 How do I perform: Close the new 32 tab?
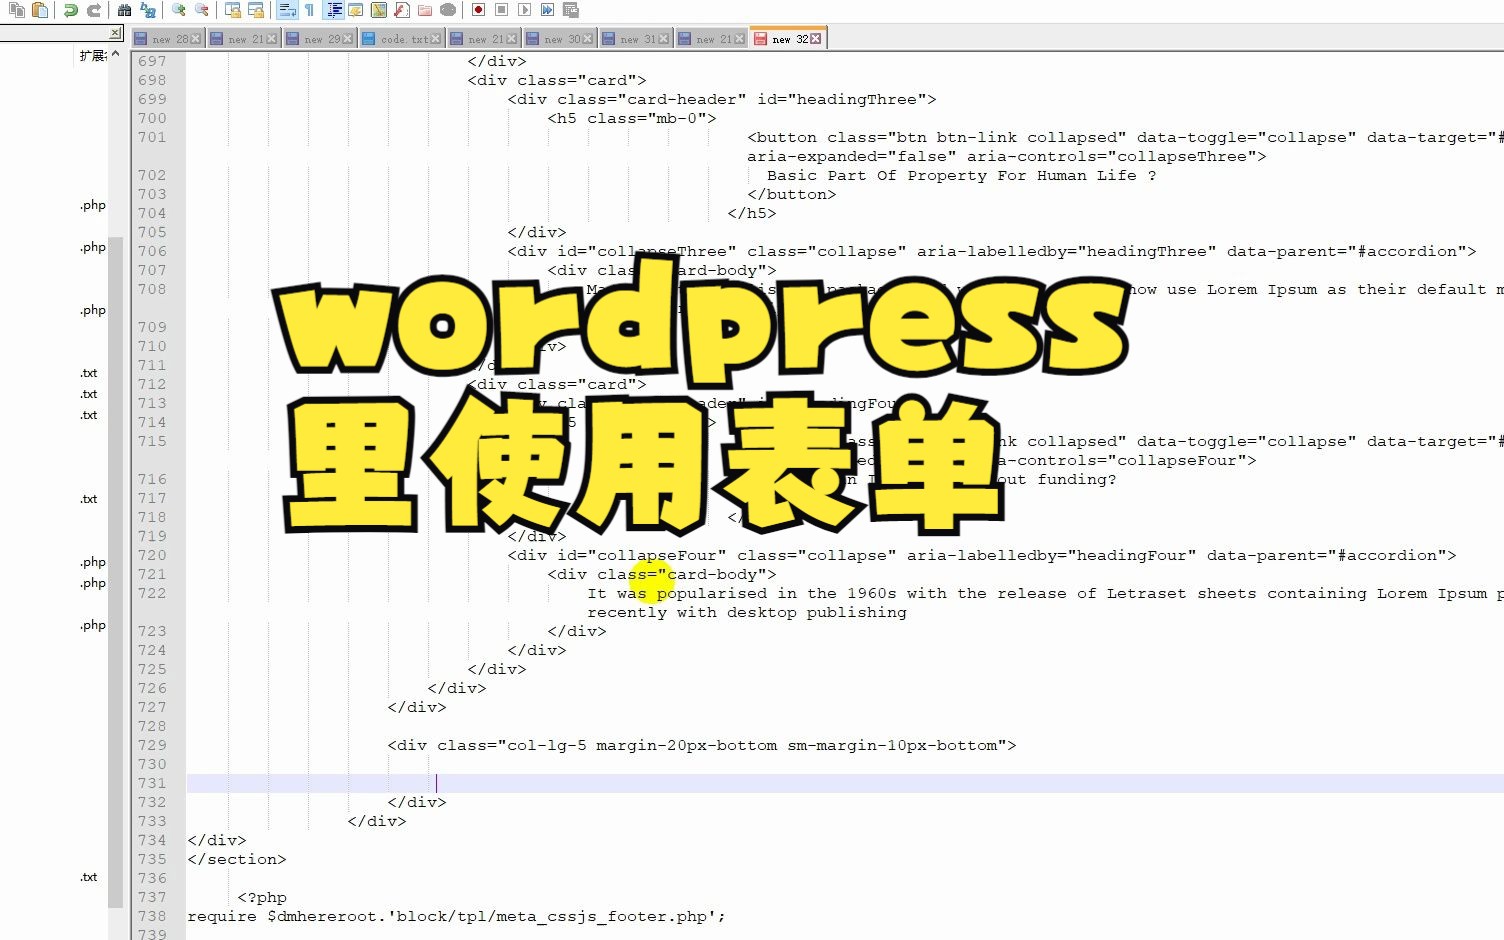(x=816, y=39)
